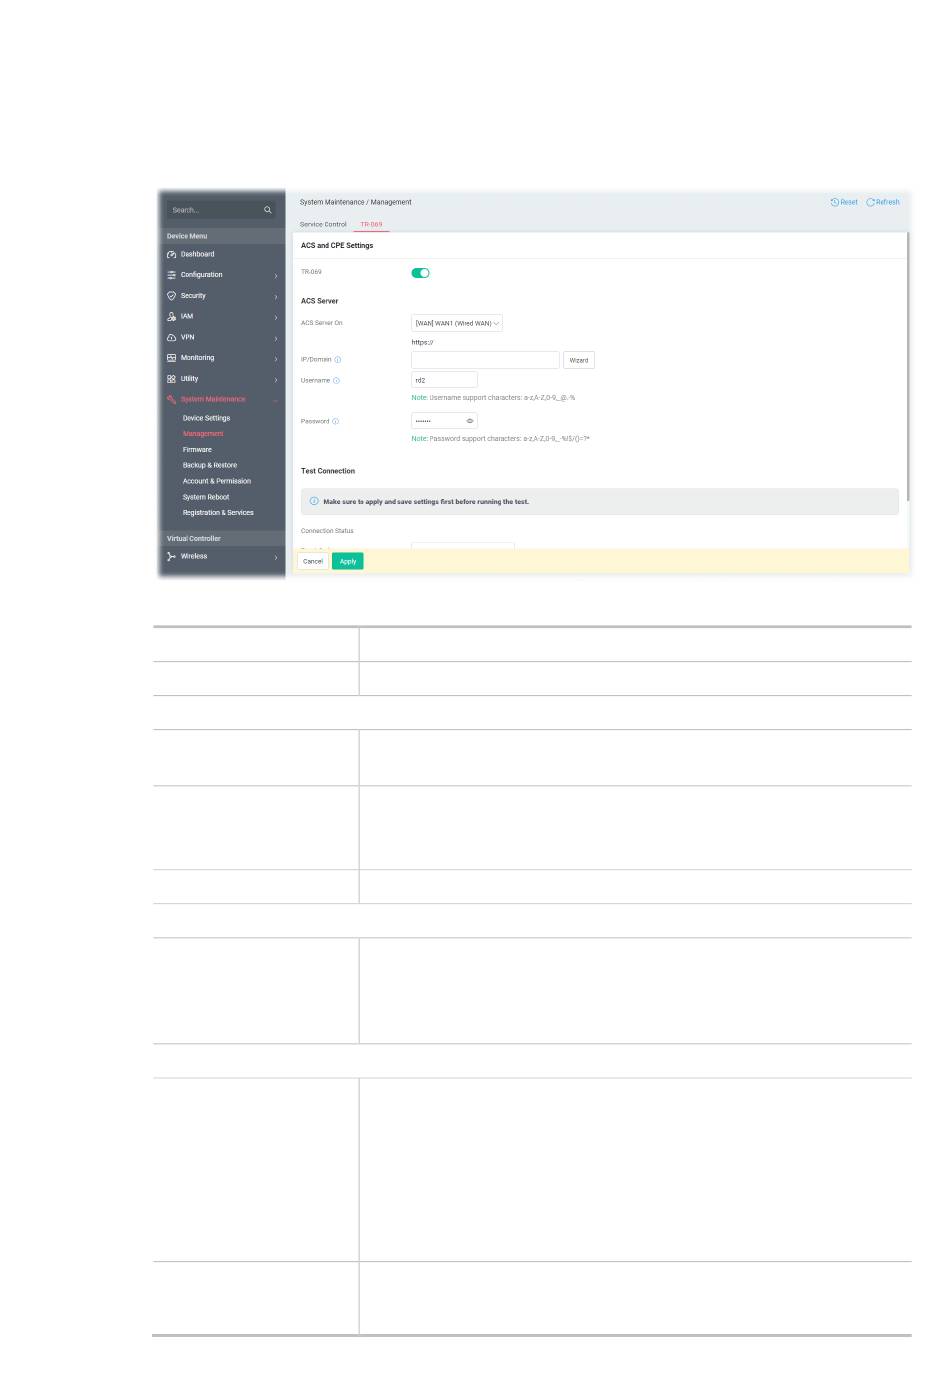950x1397 pixels.
Task: Expand the Monitoring menu chevron
Action: [276, 358]
